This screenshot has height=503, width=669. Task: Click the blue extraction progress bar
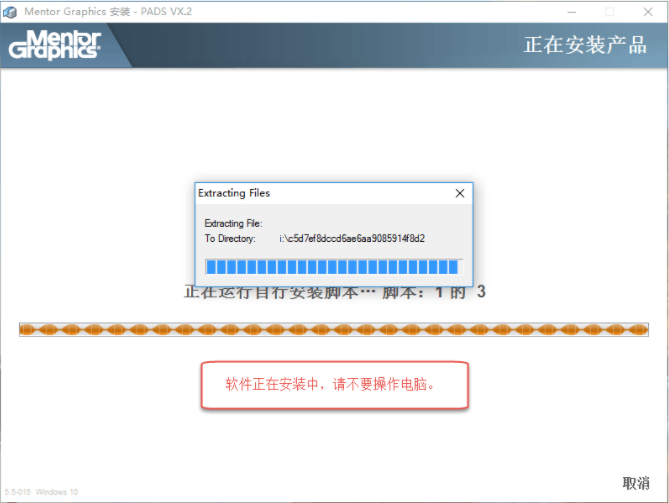point(334,267)
